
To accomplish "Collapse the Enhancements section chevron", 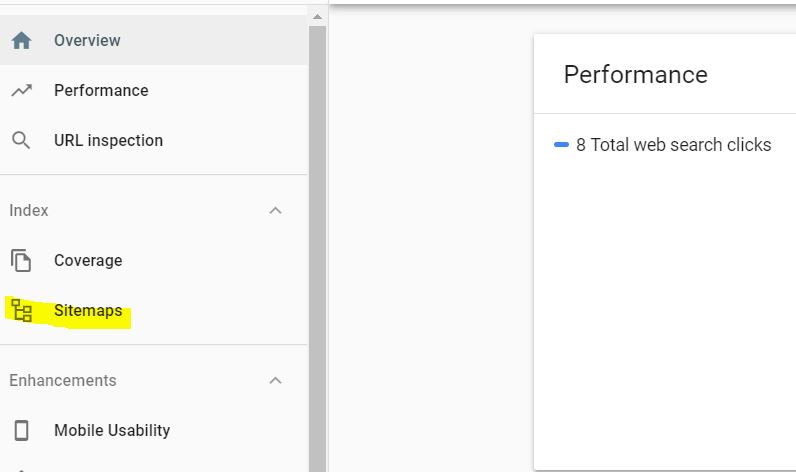I will click(276, 381).
